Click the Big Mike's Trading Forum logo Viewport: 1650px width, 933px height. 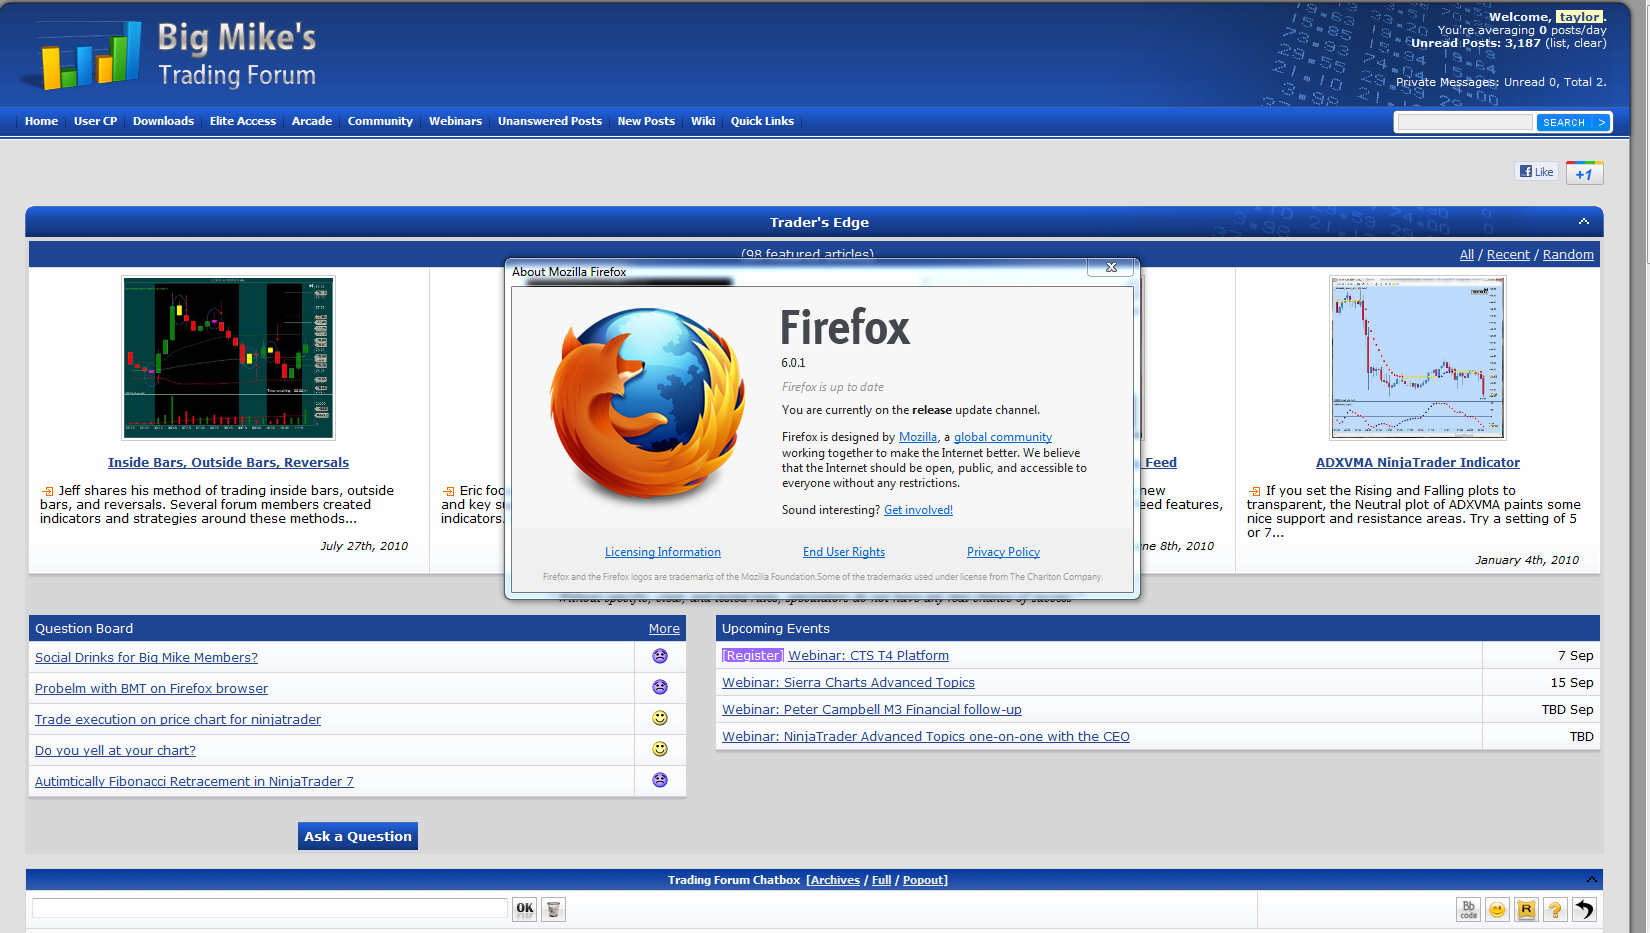pyautogui.click(x=178, y=55)
